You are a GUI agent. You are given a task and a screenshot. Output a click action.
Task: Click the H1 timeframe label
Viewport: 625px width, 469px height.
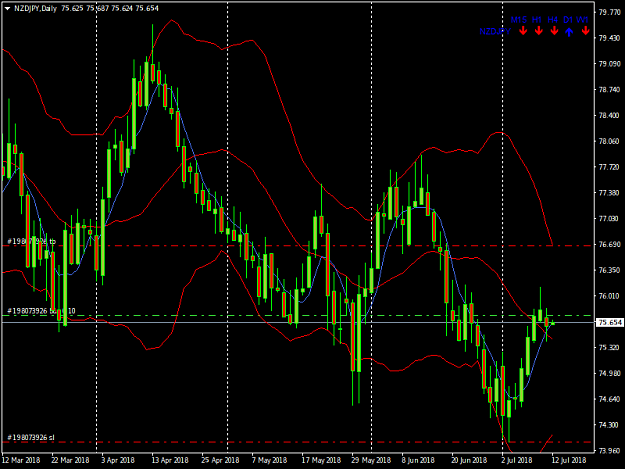[537, 20]
